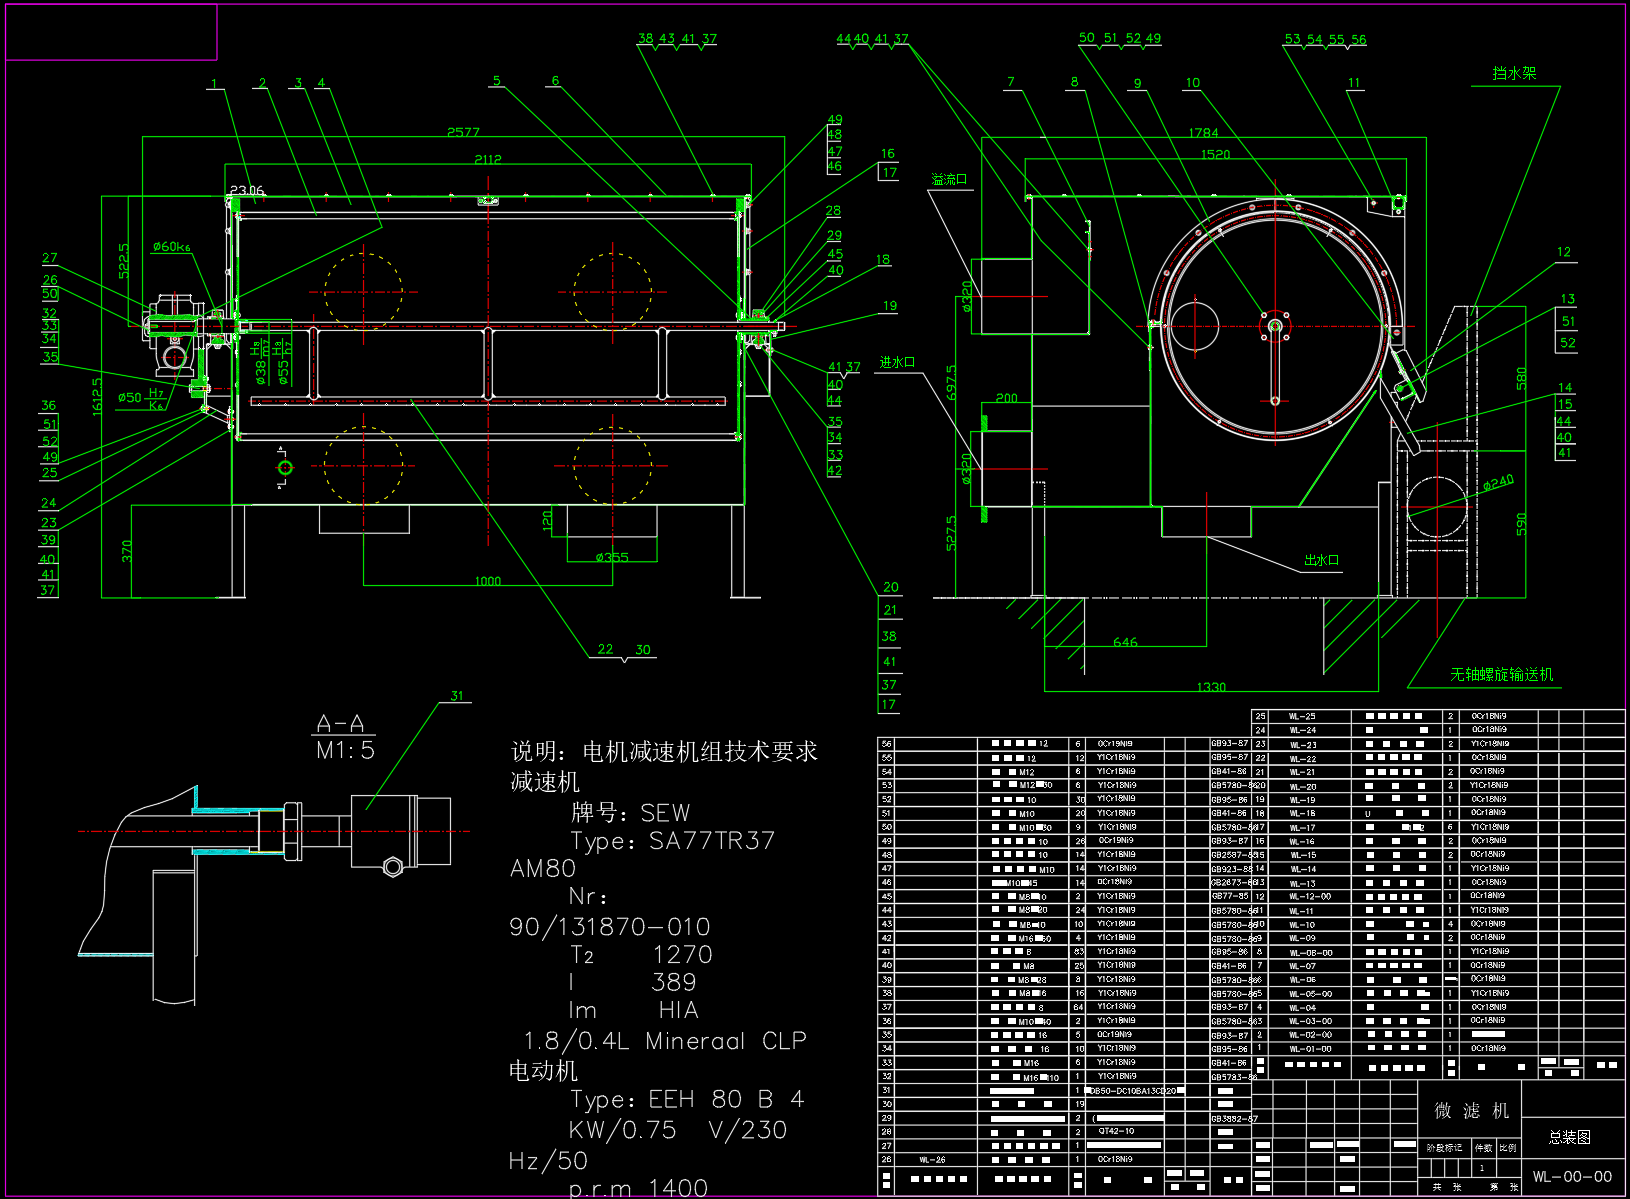The height and width of the screenshot is (1199, 1630).
Task: Select the Type: SA77TR37 specification text
Action: [672, 841]
